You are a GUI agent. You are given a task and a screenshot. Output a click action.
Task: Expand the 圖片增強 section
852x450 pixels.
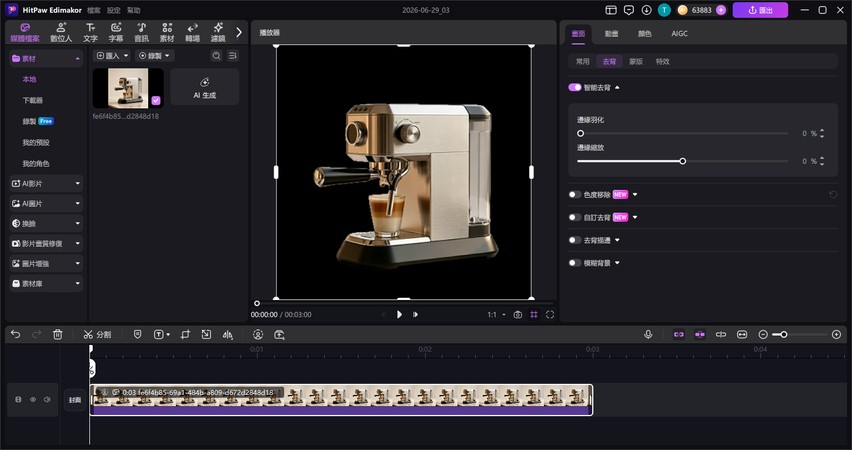tap(46, 264)
